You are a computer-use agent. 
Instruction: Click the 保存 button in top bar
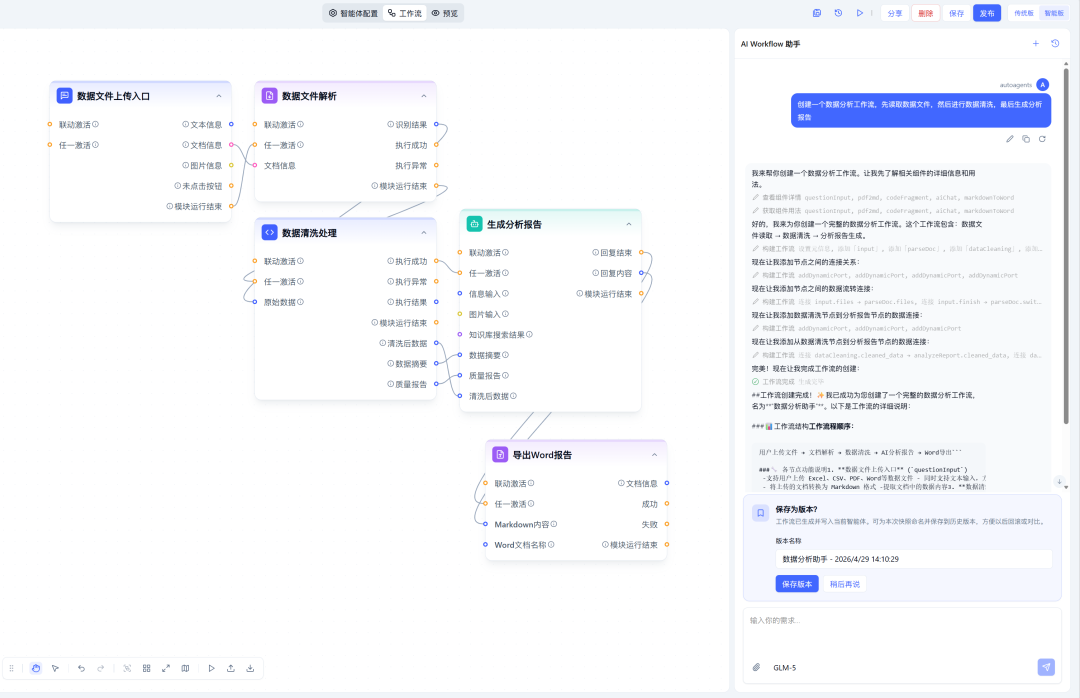coord(957,13)
